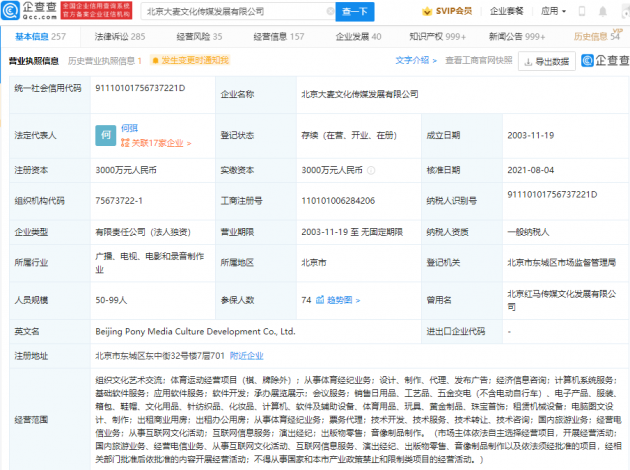Click the mobile phone icon in header
Image resolution: width=630 pixels, height=470 pixels.
tap(582, 11)
